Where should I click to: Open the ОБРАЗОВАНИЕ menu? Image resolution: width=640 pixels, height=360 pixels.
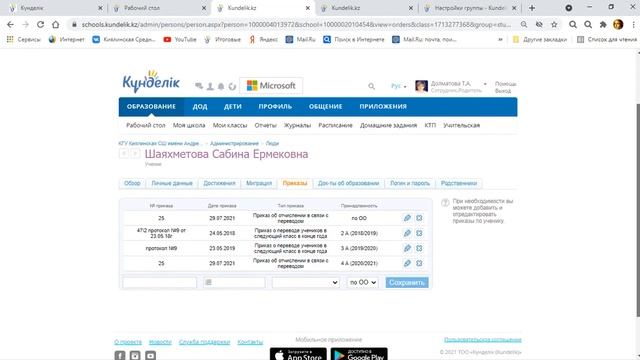point(151,107)
